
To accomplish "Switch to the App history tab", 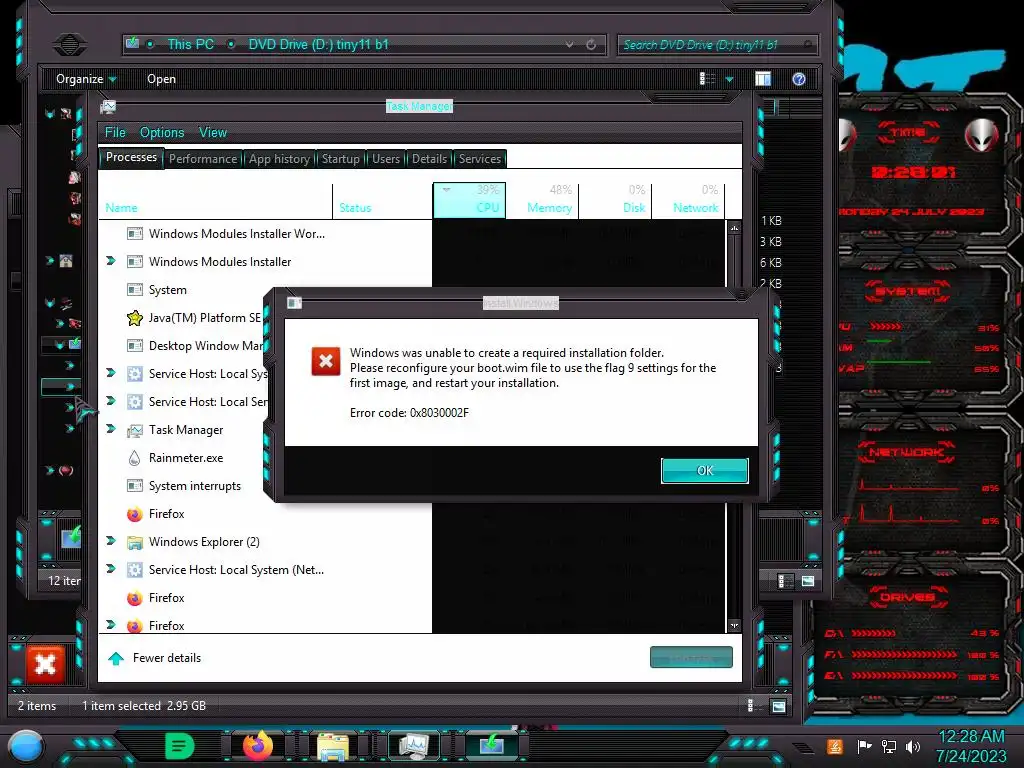I will pos(279,159).
